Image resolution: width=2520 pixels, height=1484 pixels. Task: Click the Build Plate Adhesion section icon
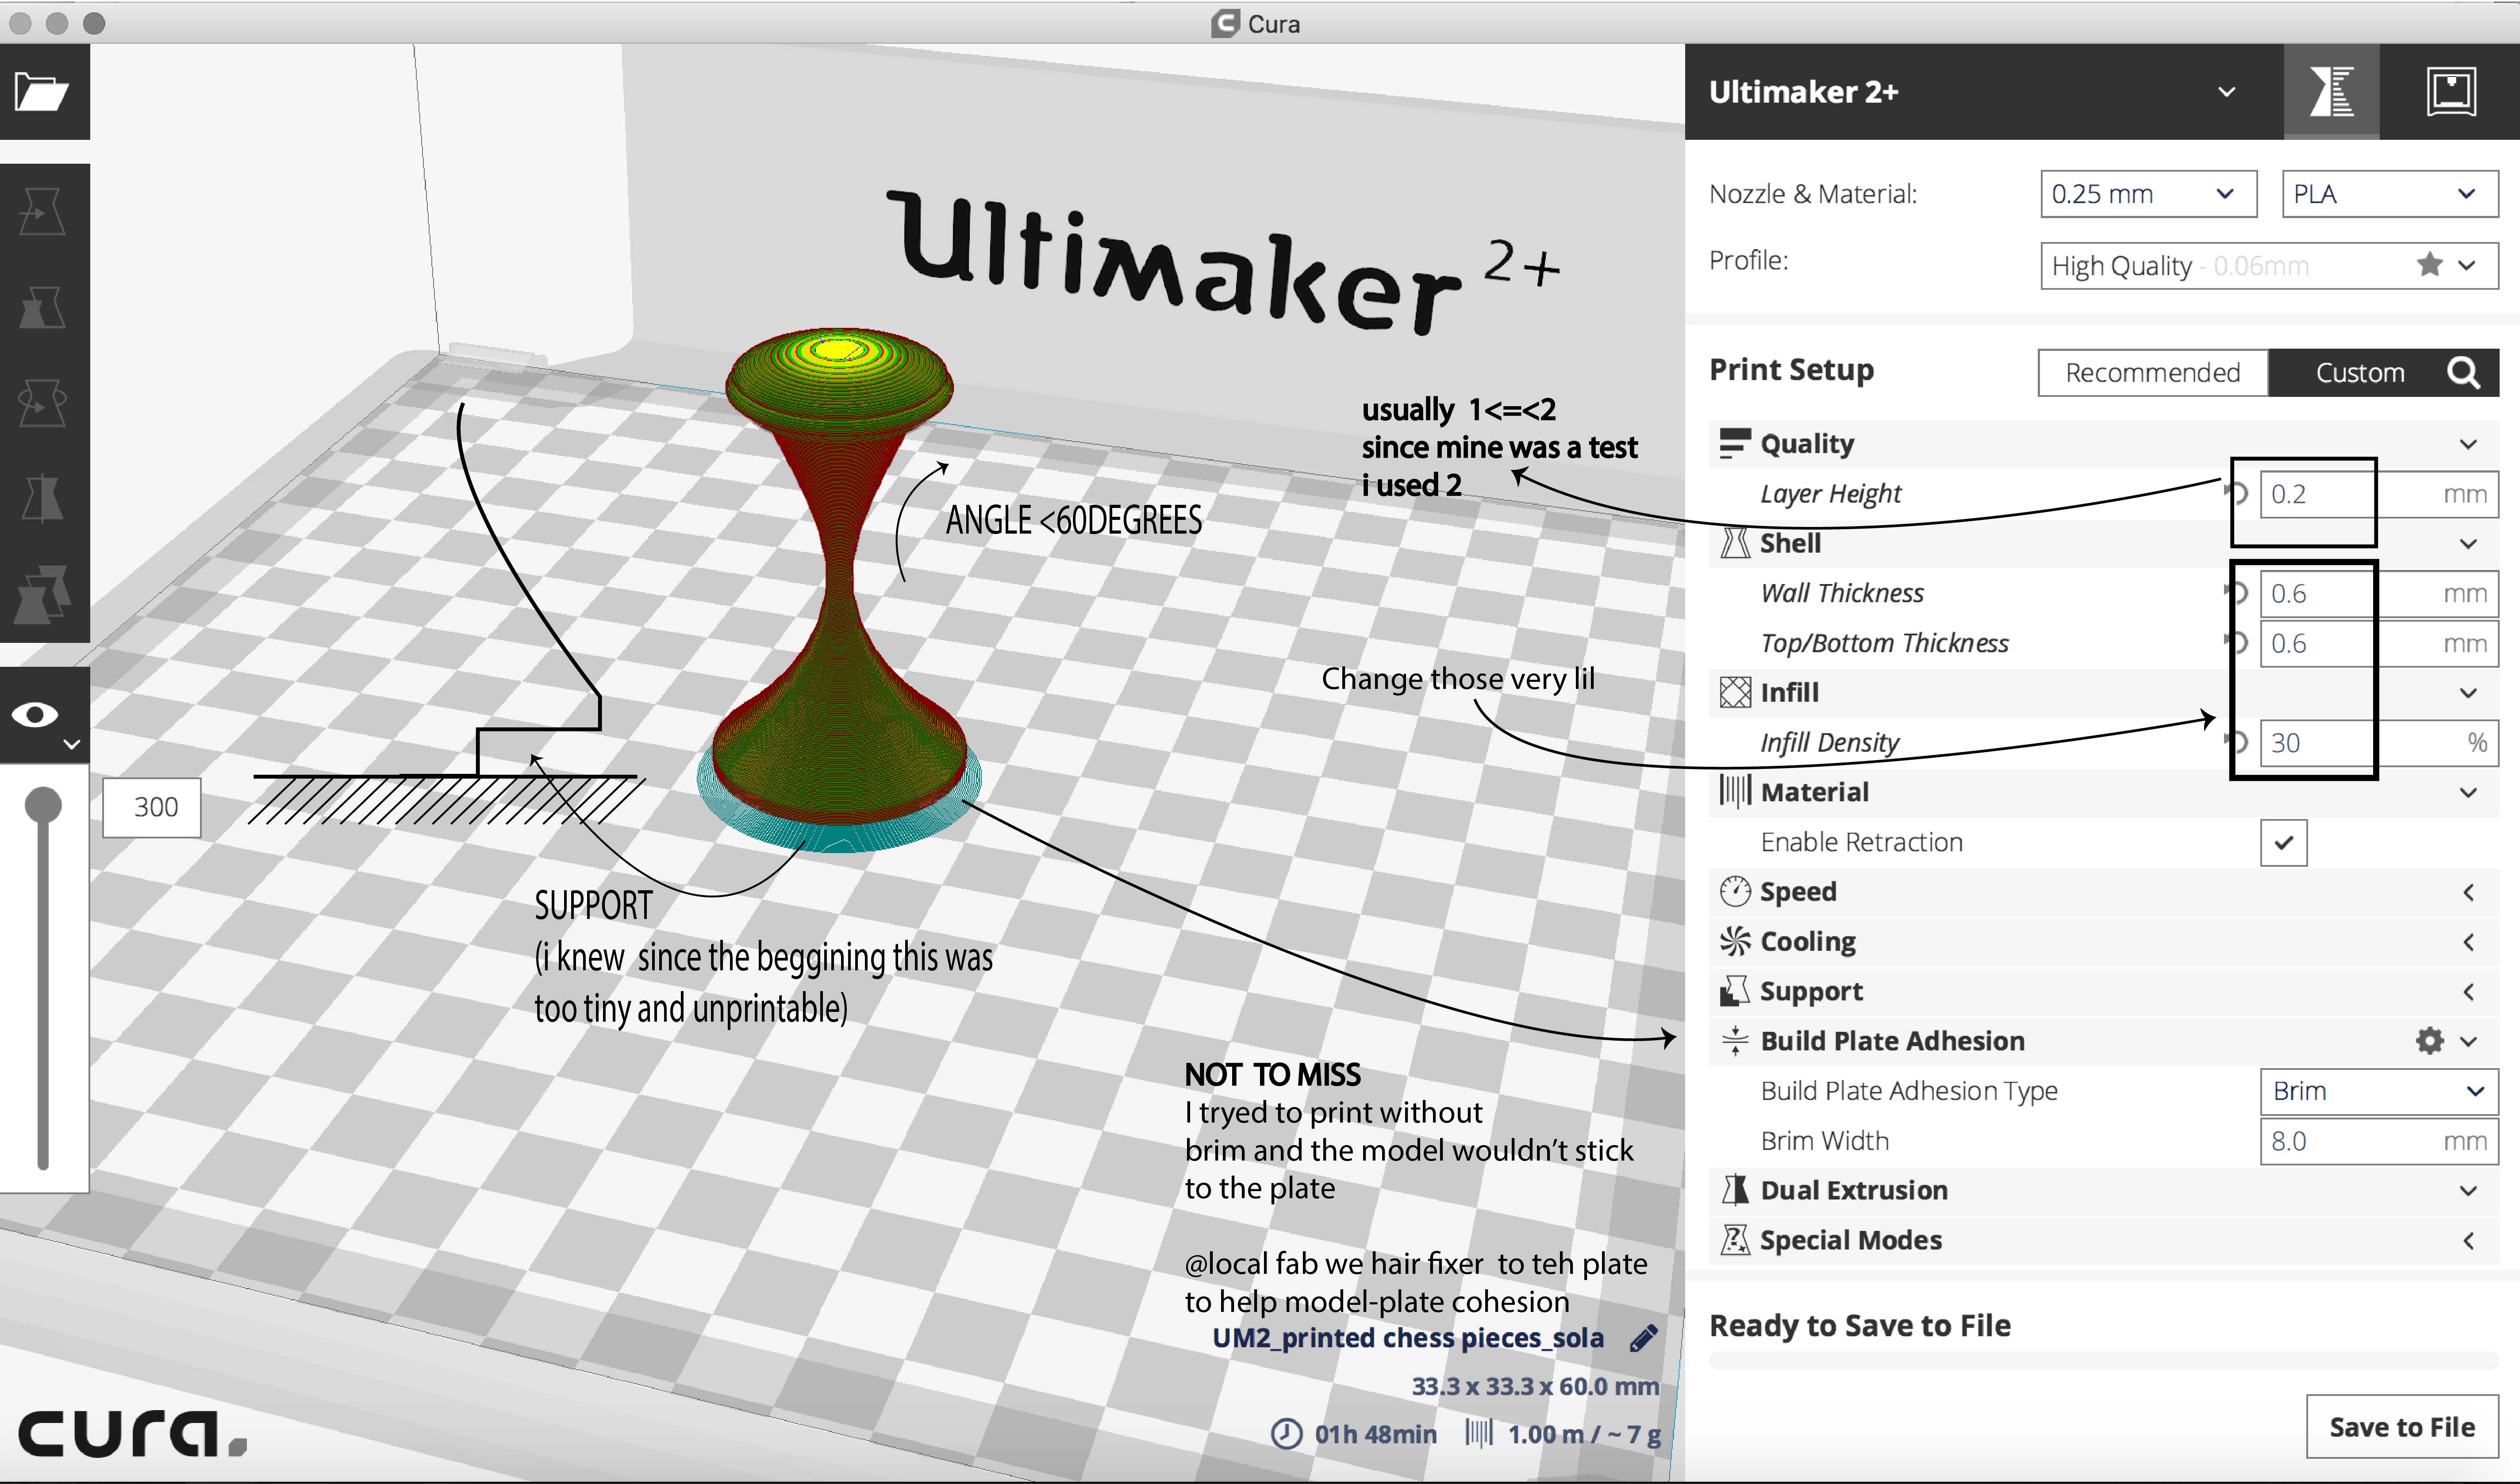click(x=1735, y=1041)
